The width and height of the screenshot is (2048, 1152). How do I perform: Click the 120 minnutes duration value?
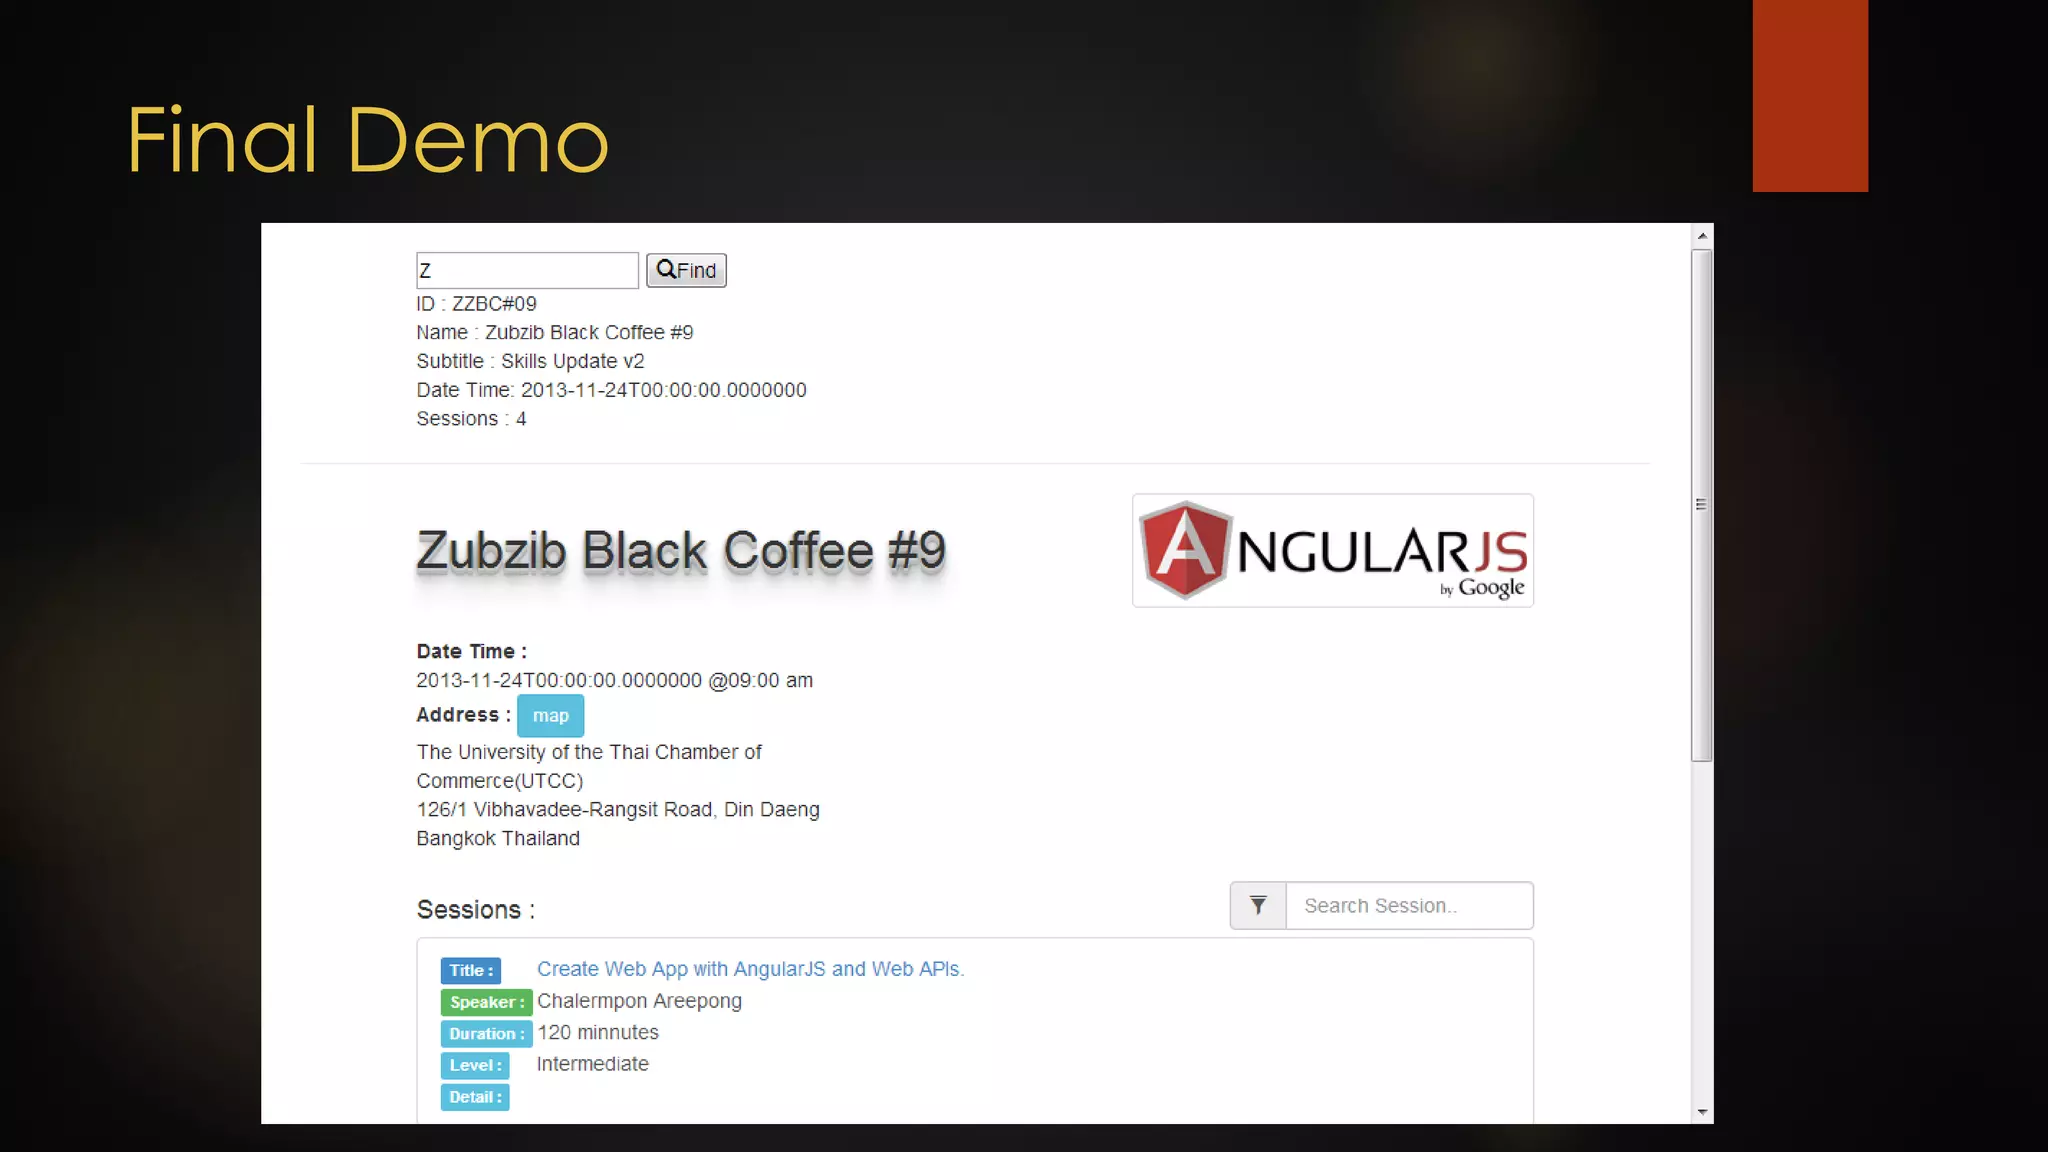click(598, 1033)
